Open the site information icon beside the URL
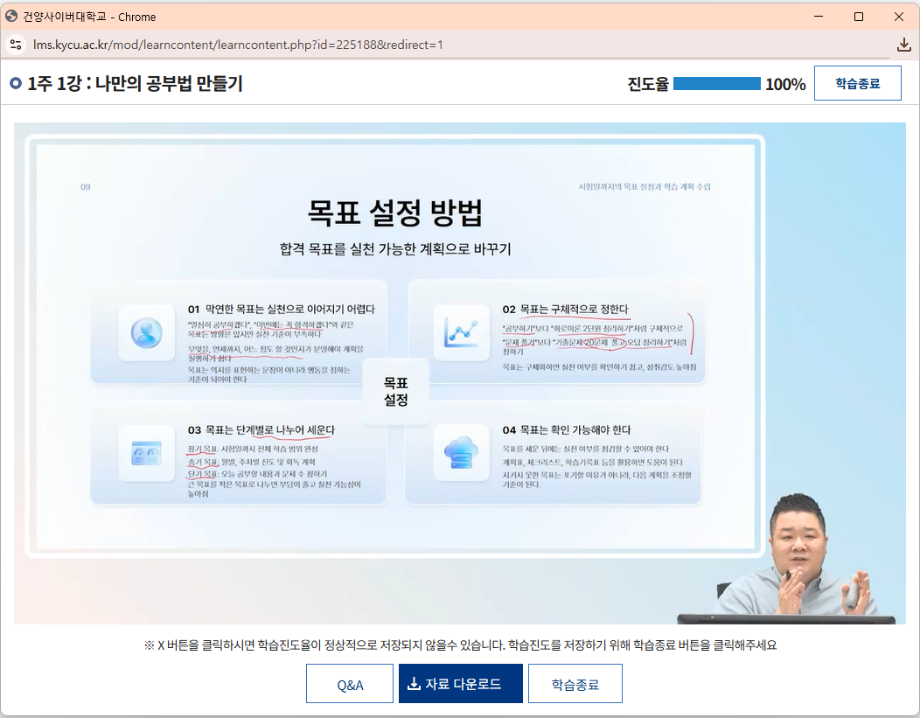Viewport: 920px width, 718px height. pyautogui.click(x=16, y=45)
